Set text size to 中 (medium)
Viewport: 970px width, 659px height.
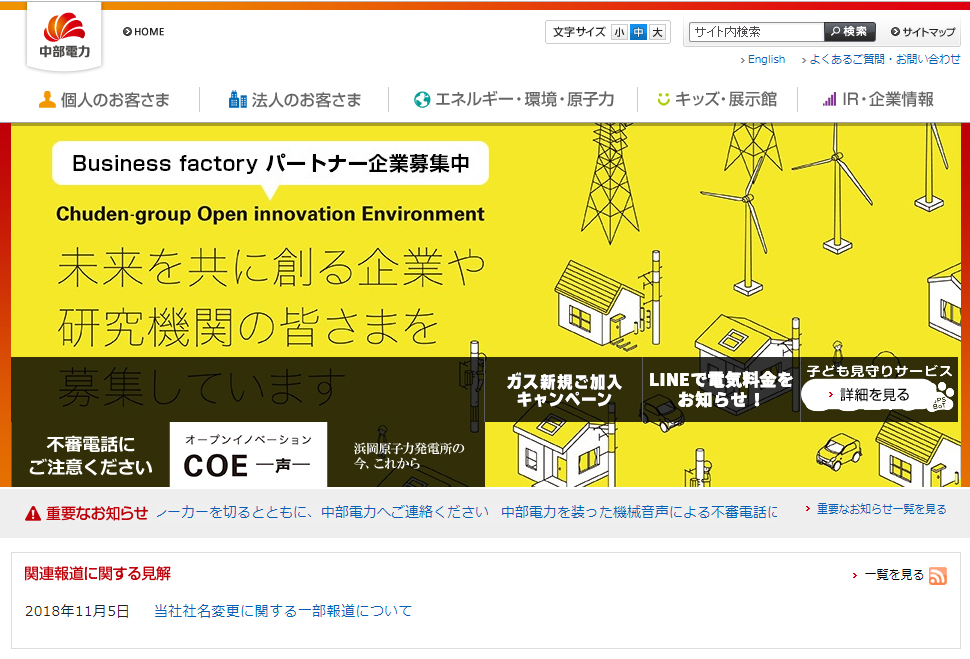pyautogui.click(x=638, y=32)
